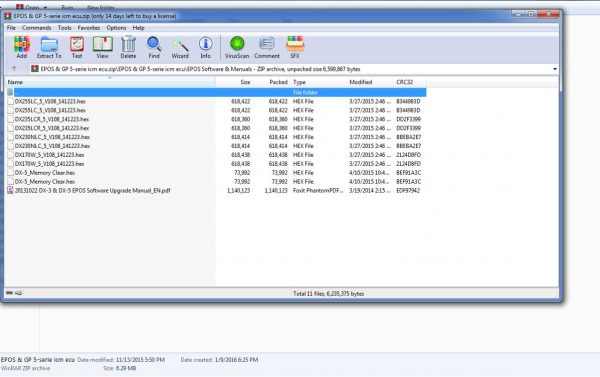Click the SFX toolbar icon
The width and height of the screenshot is (600, 377).
(295, 47)
